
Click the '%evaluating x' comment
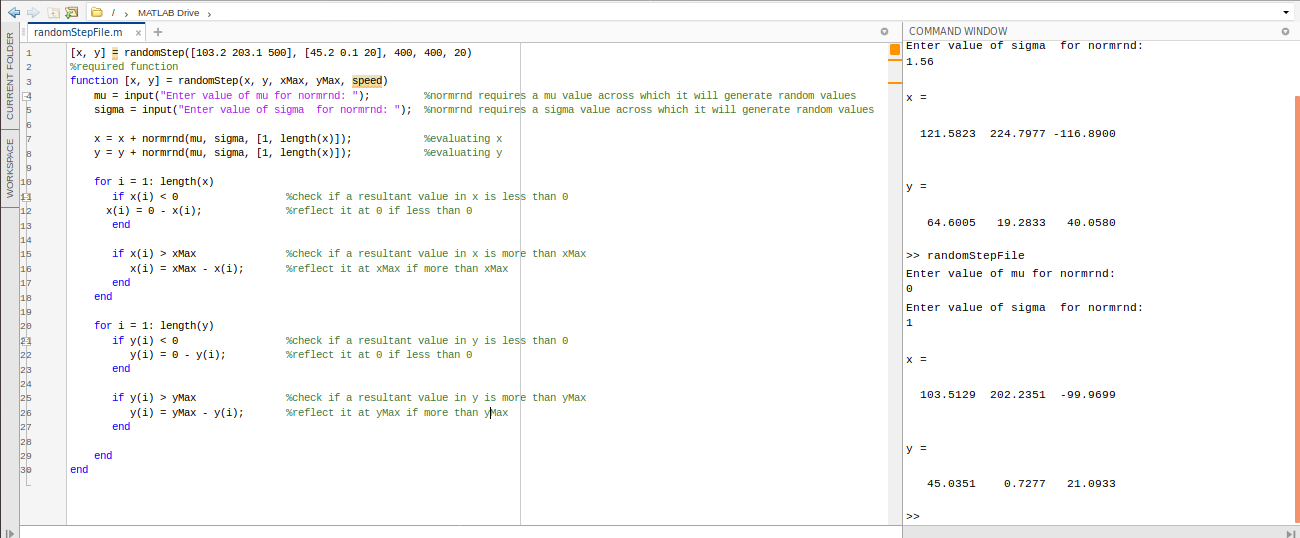tap(463, 139)
